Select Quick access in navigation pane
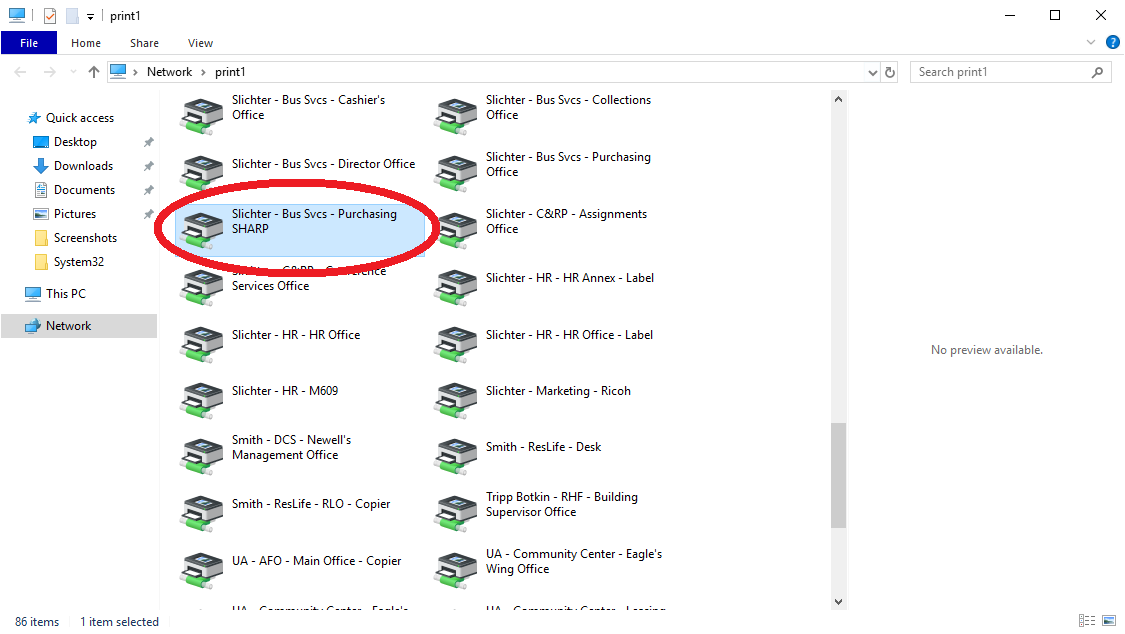The width and height of the screenshot is (1125, 634). [x=80, y=118]
